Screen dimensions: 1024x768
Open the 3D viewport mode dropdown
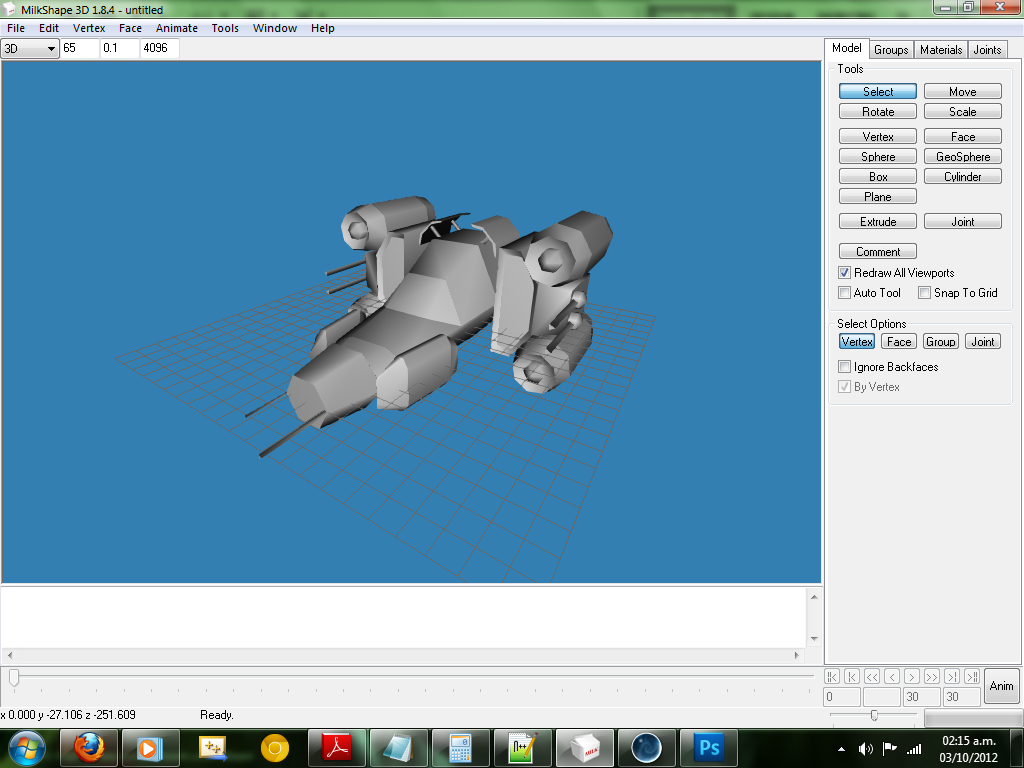[30, 48]
